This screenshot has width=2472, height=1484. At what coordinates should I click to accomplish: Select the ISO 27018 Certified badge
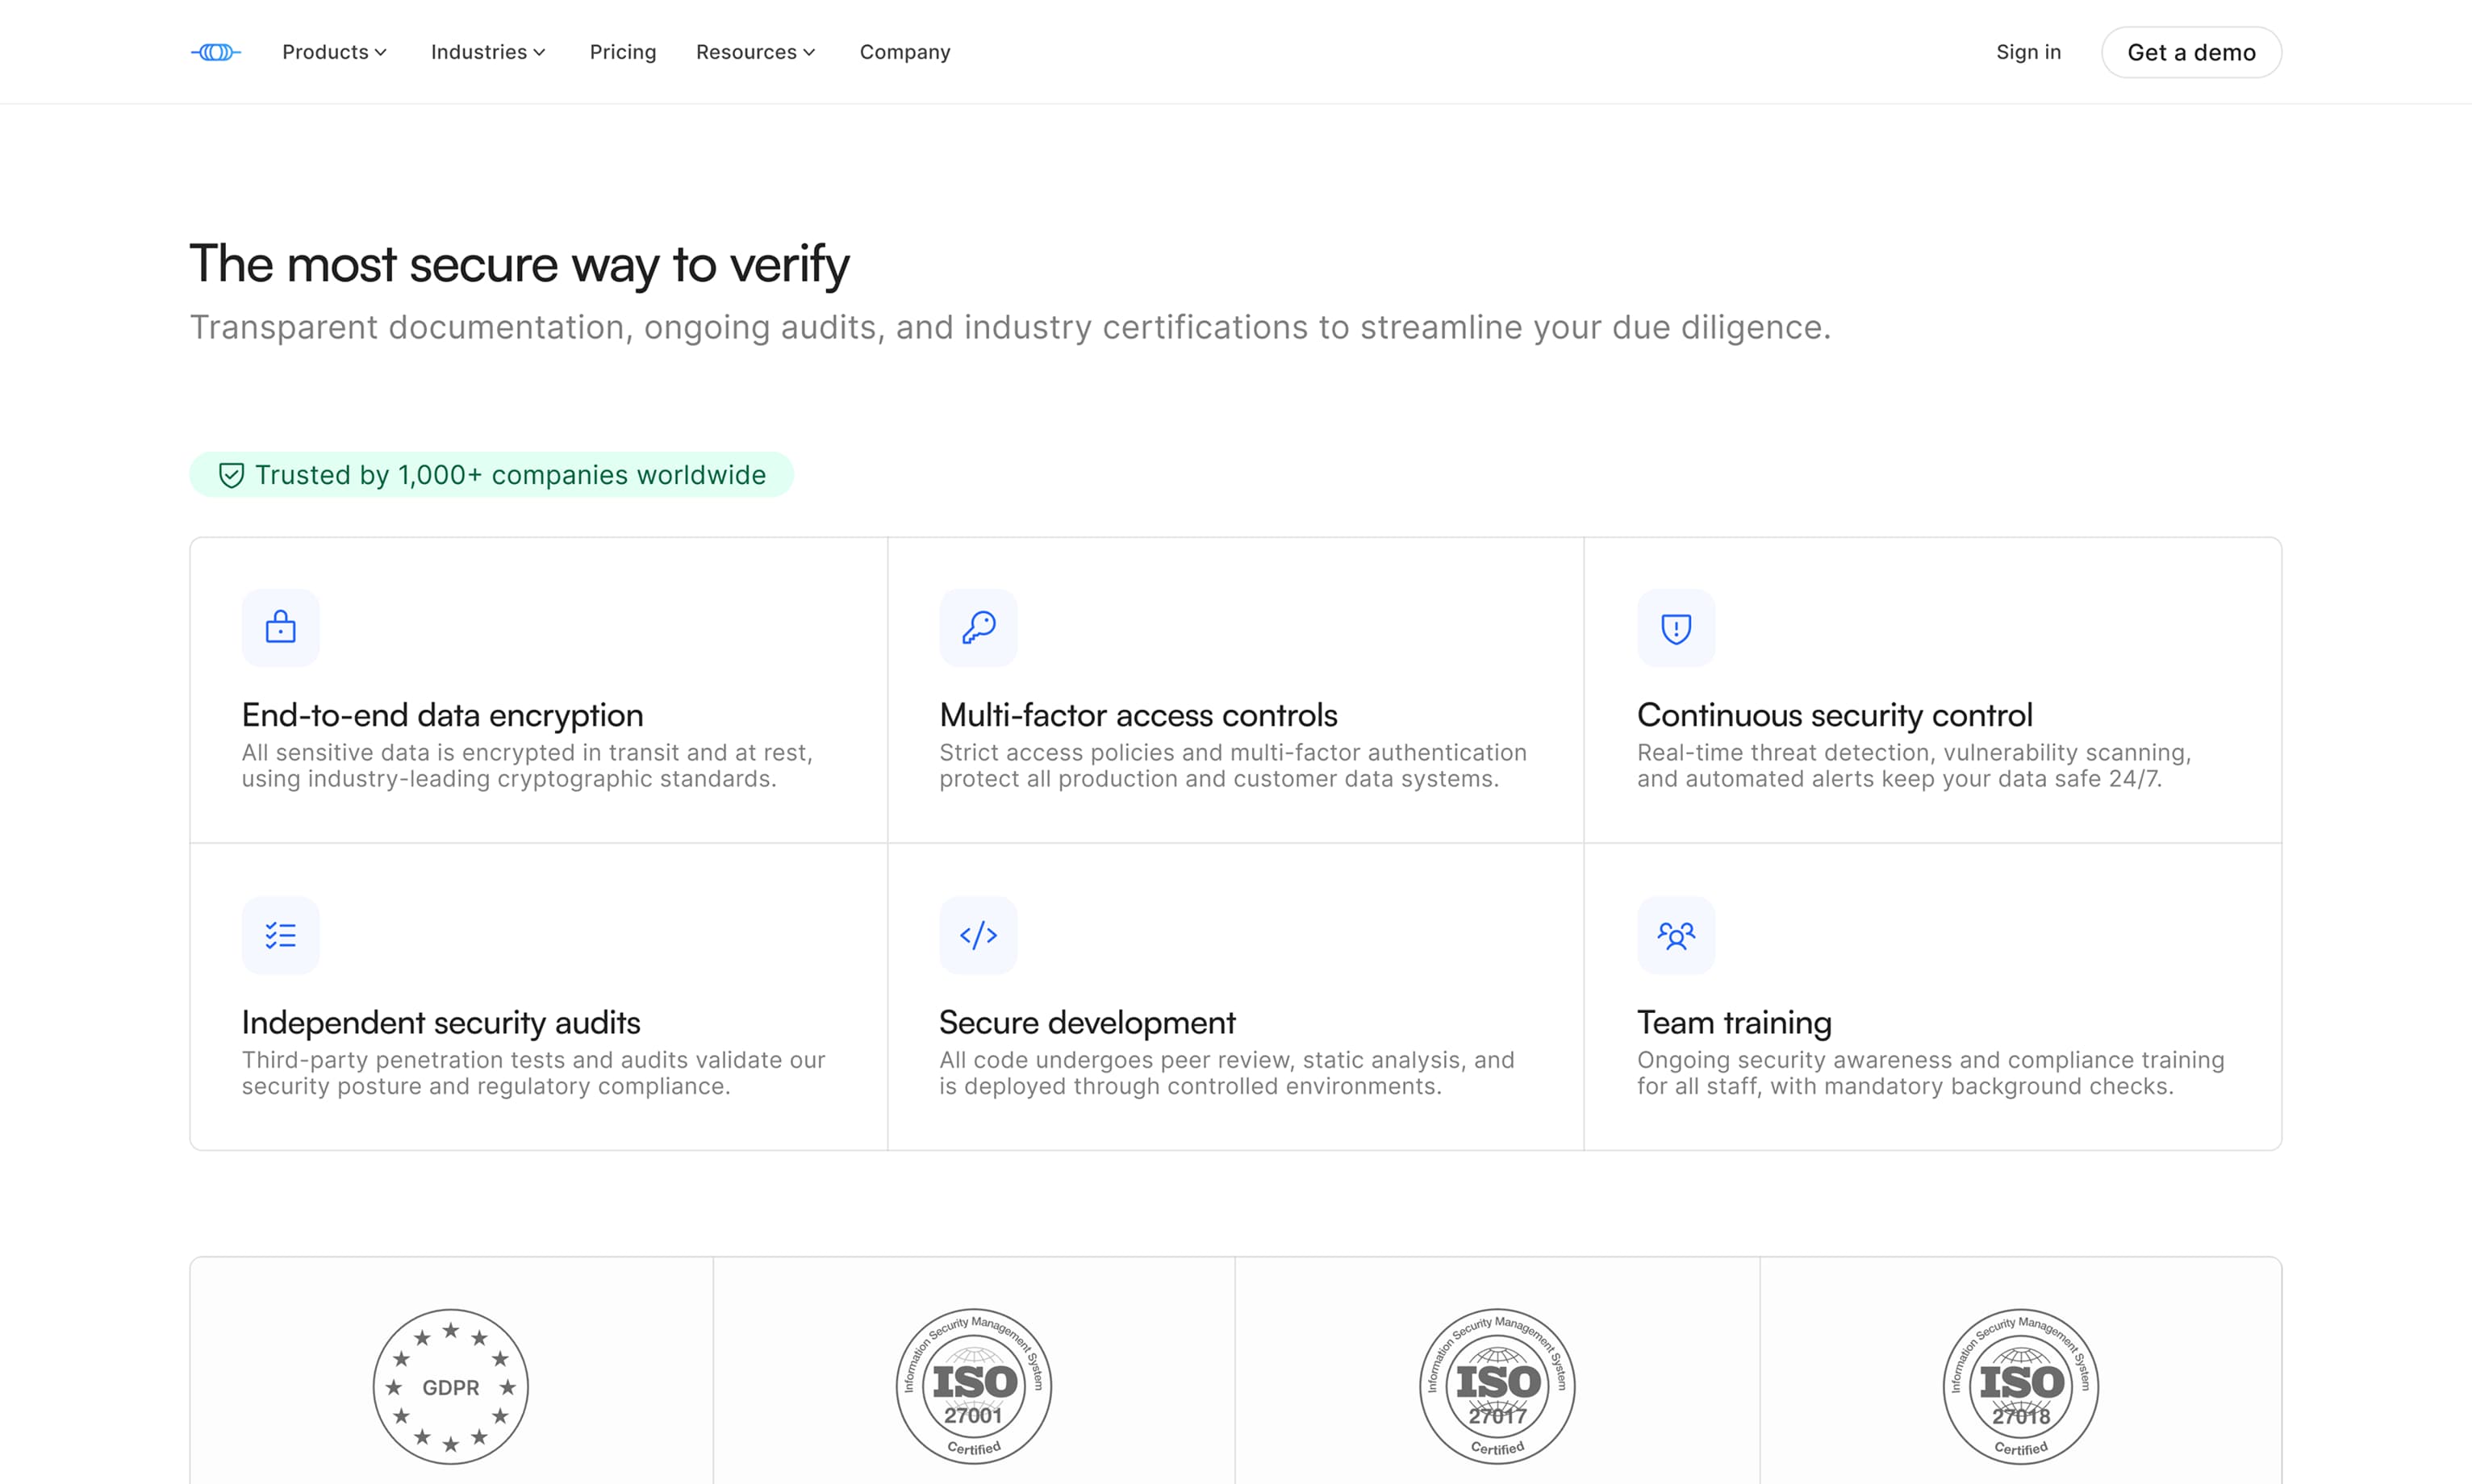(2020, 1386)
